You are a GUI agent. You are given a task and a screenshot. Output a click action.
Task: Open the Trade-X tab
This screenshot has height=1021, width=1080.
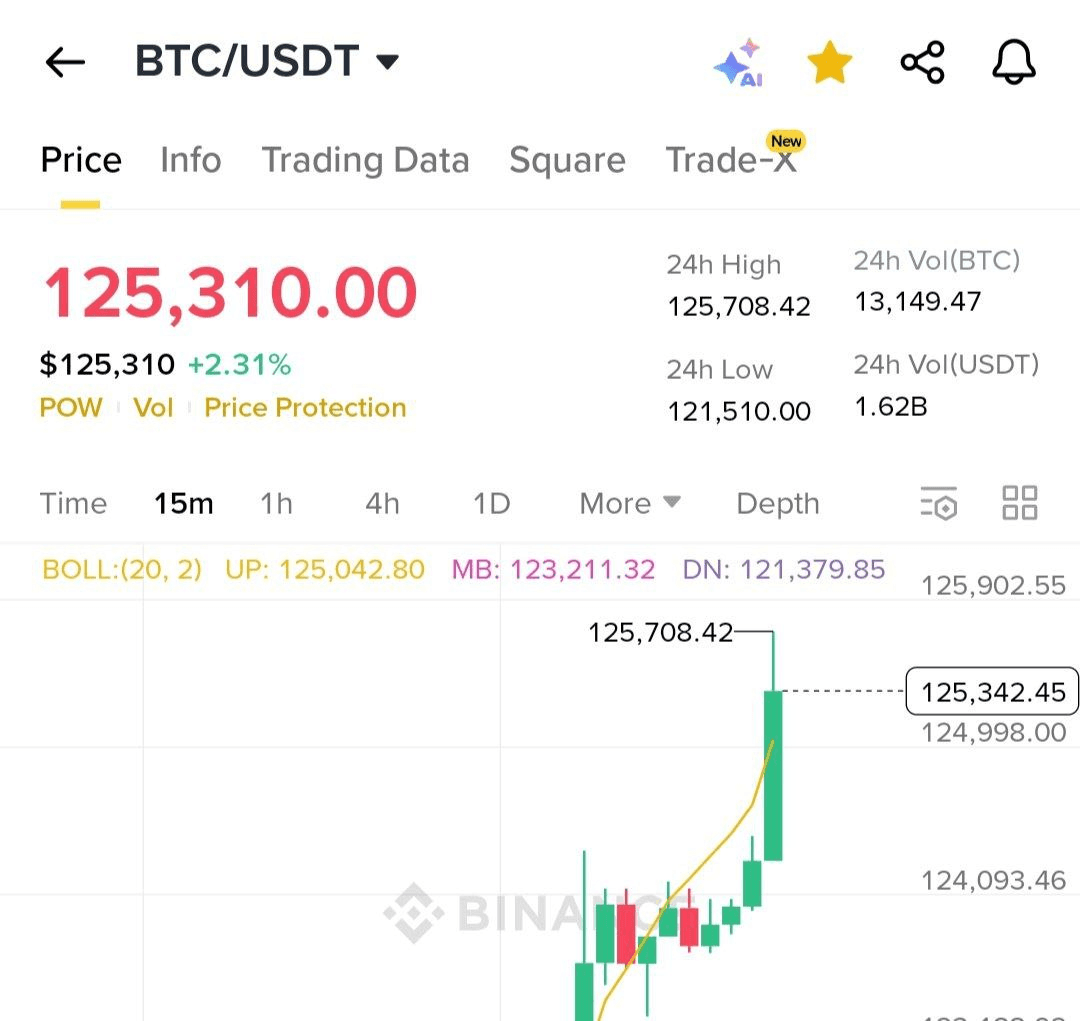731,160
